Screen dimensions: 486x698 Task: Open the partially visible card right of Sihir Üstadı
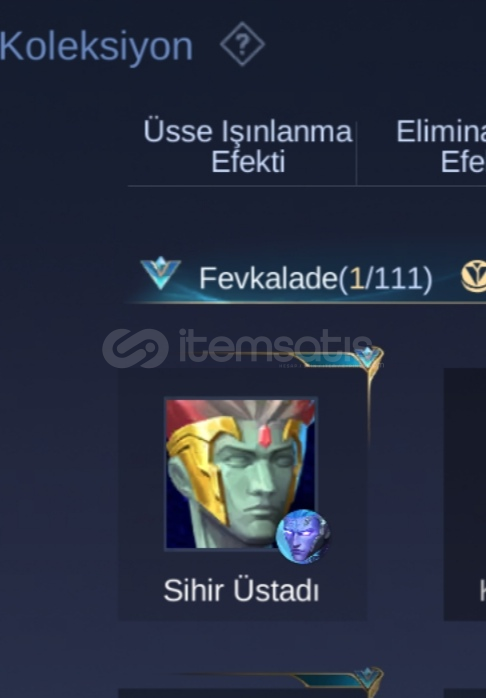click(465, 494)
